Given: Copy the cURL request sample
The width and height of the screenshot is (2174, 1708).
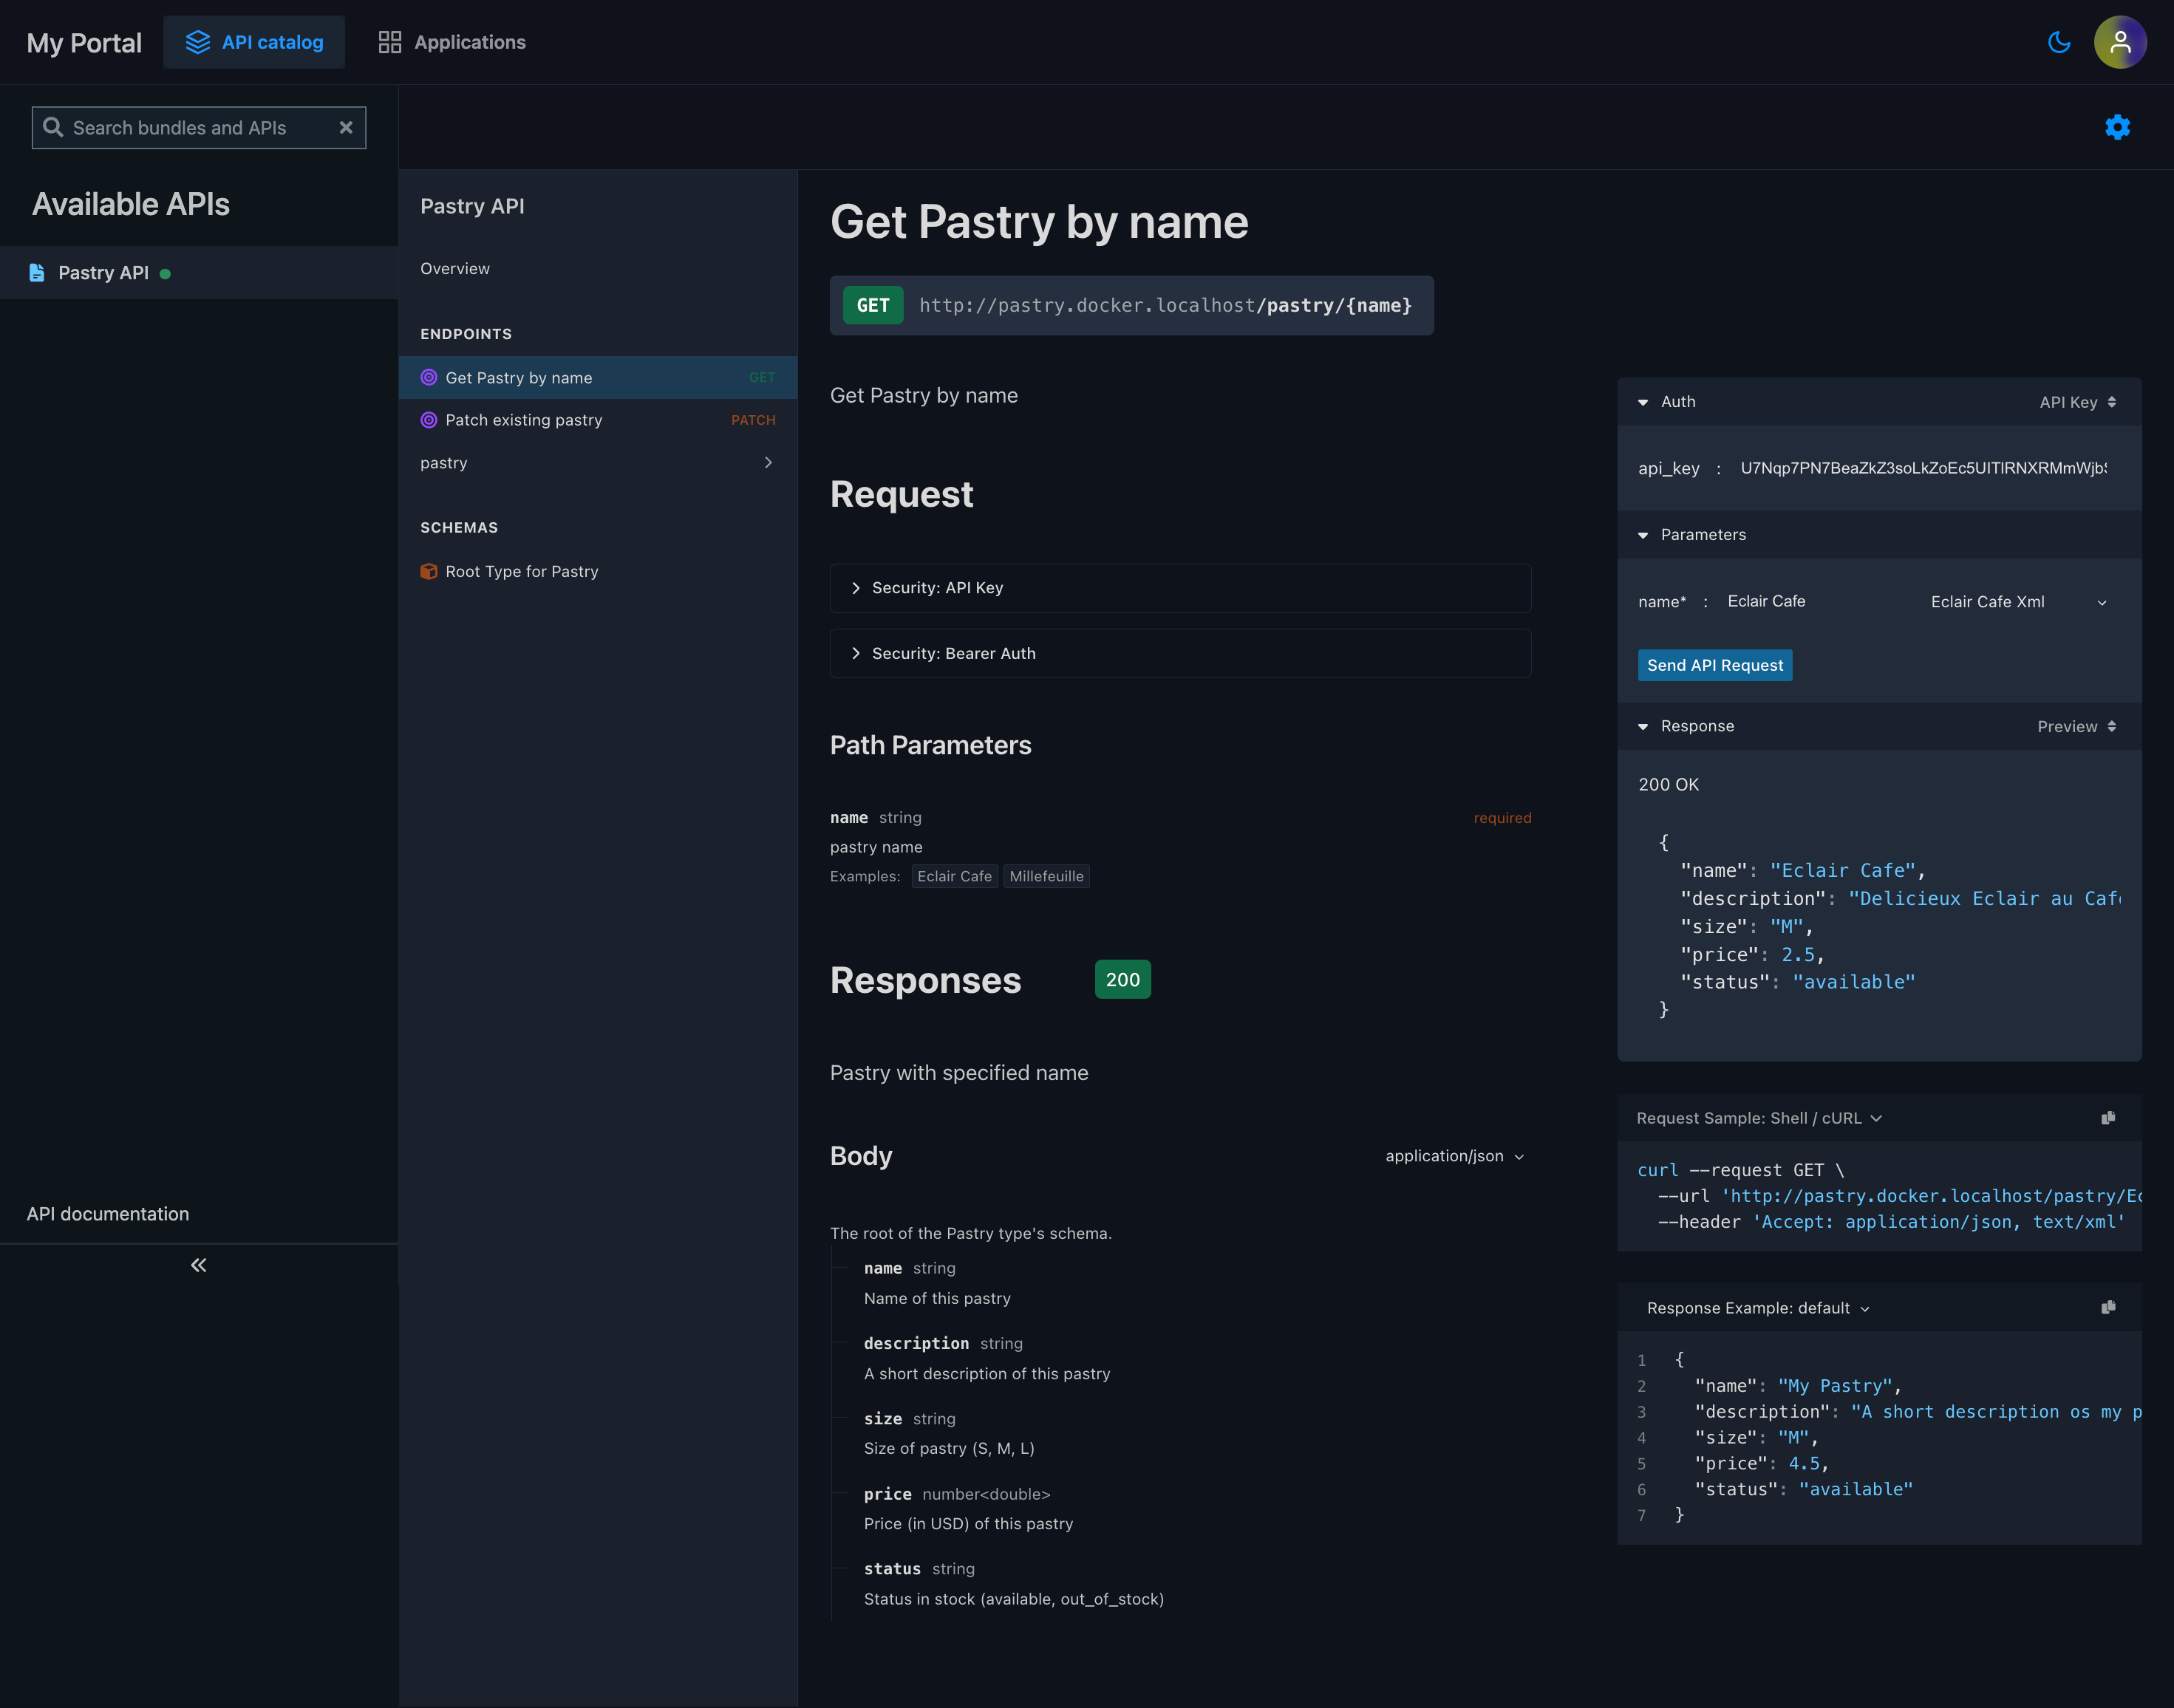Looking at the screenshot, I should pos(2107,1118).
